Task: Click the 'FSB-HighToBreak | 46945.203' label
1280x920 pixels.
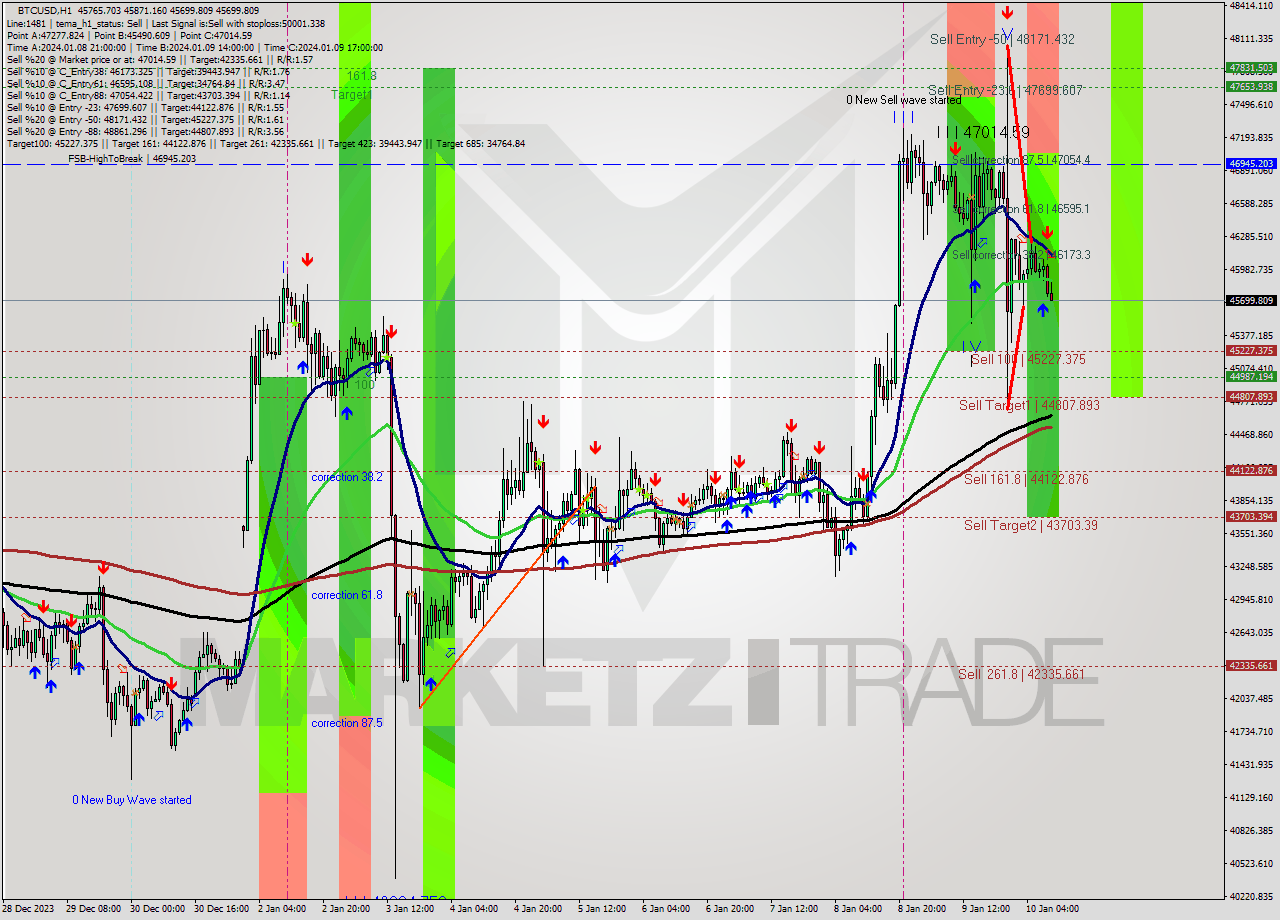Action: 132,158
